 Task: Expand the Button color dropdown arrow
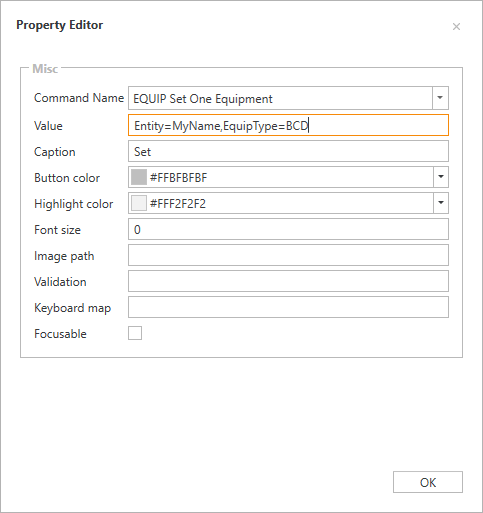441,177
